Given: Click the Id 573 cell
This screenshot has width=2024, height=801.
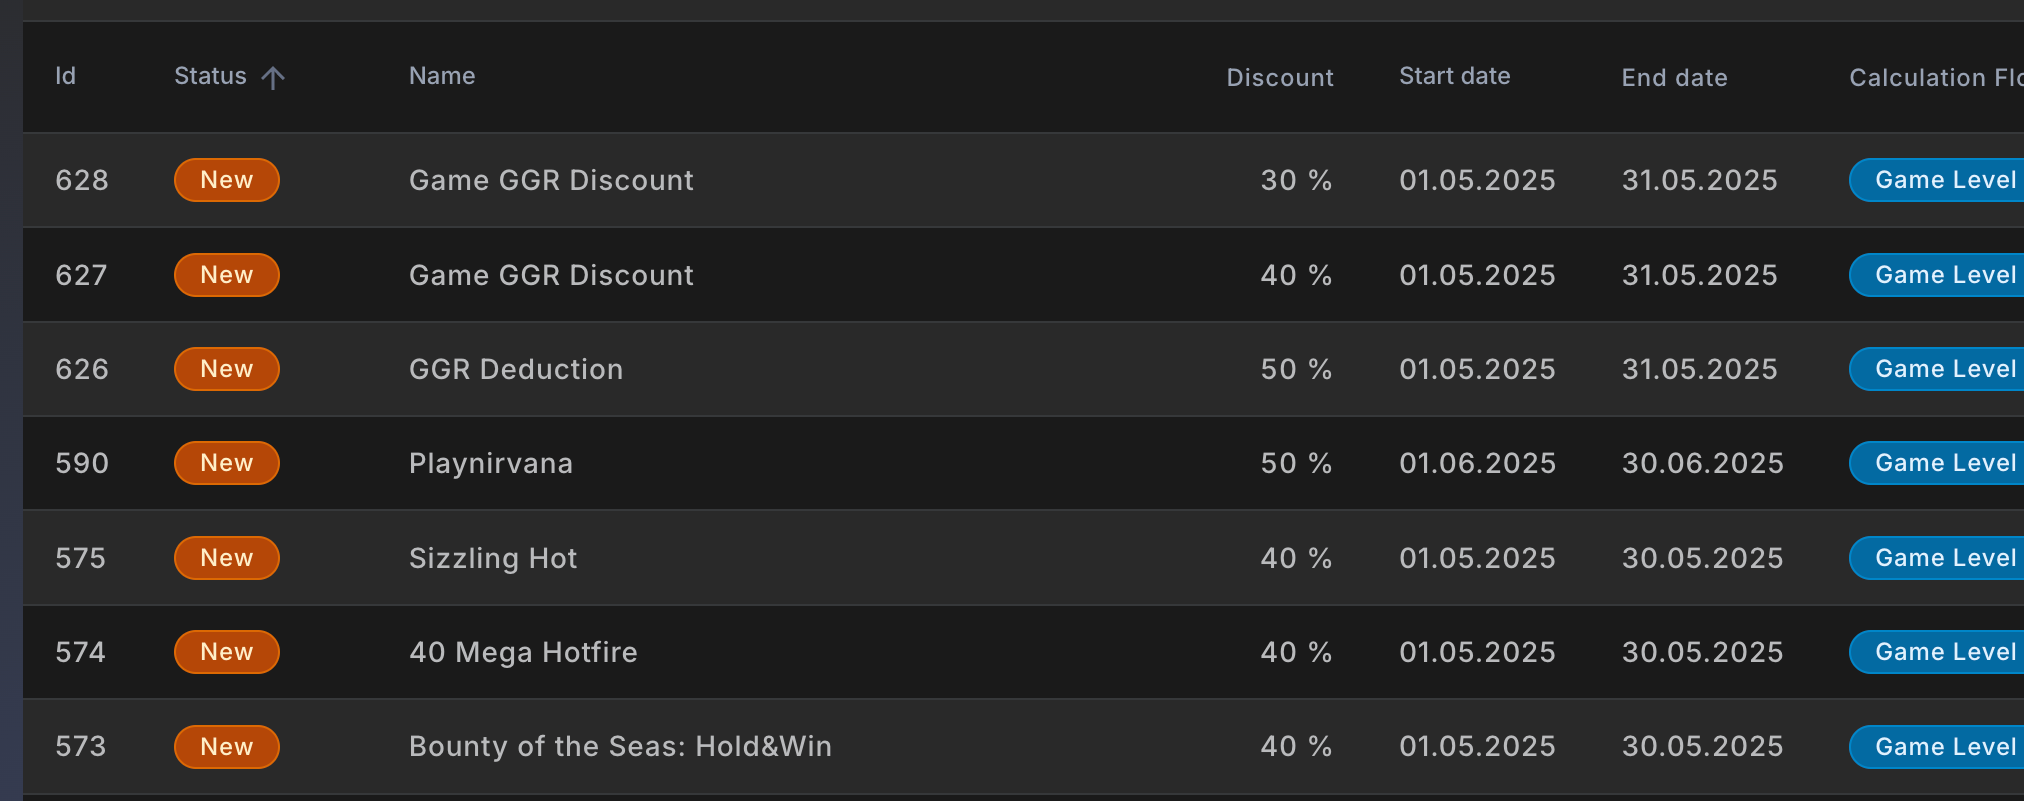Looking at the screenshot, I should coord(81,746).
